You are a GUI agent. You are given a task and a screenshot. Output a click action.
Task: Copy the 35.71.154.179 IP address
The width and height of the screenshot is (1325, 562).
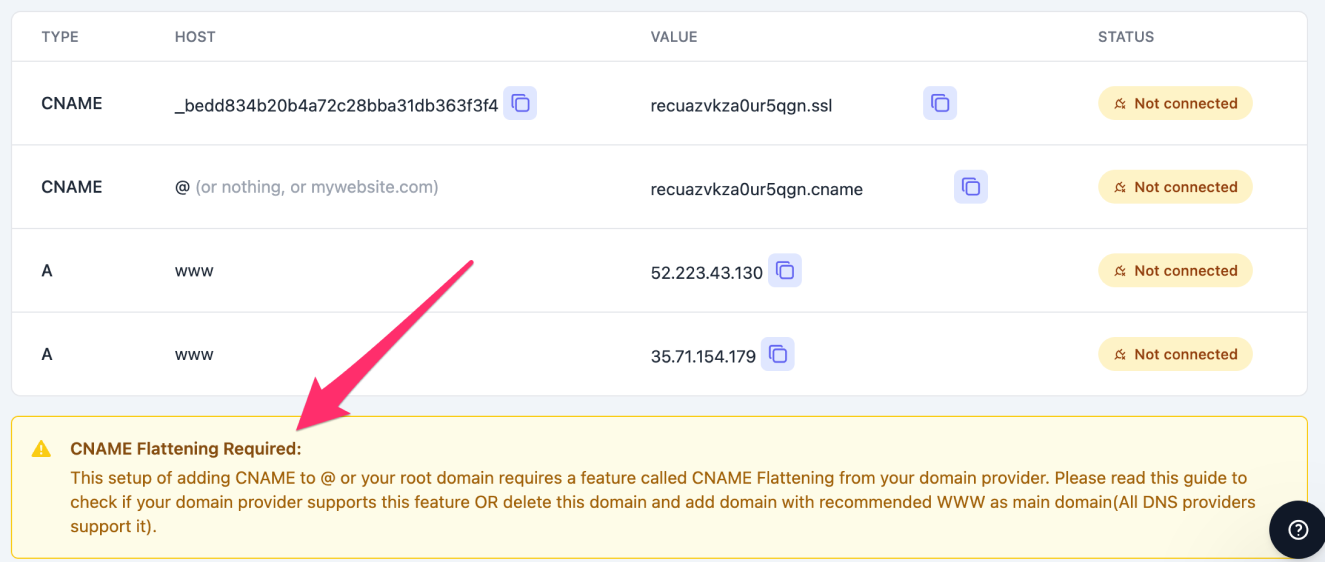coord(778,354)
